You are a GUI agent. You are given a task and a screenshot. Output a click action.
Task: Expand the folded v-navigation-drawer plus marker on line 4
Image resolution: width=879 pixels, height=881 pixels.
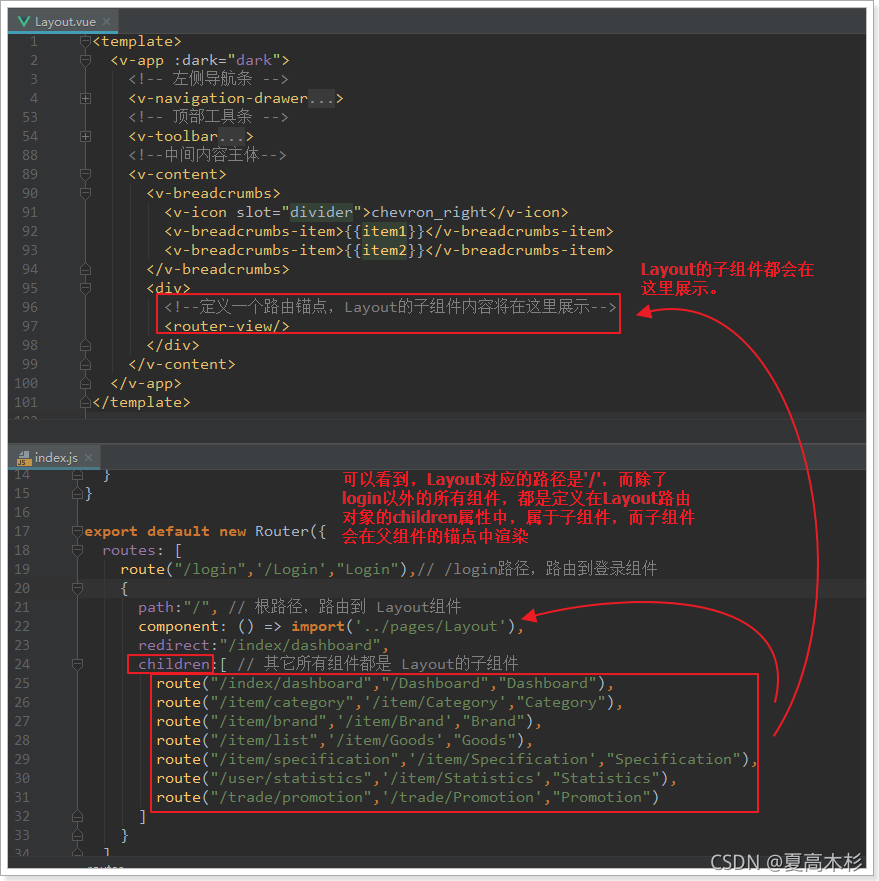(x=85, y=98)
